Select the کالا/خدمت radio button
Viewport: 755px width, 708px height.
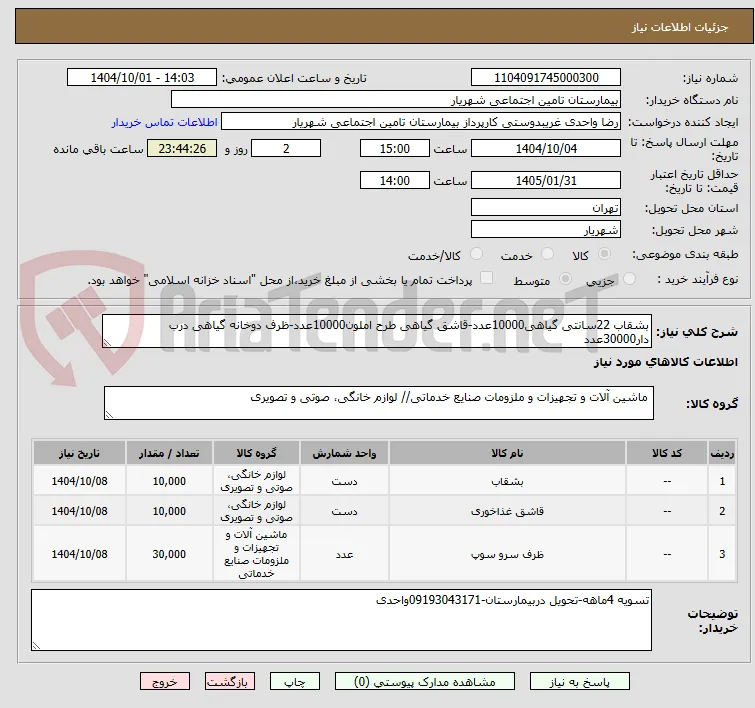pos(476,253)
